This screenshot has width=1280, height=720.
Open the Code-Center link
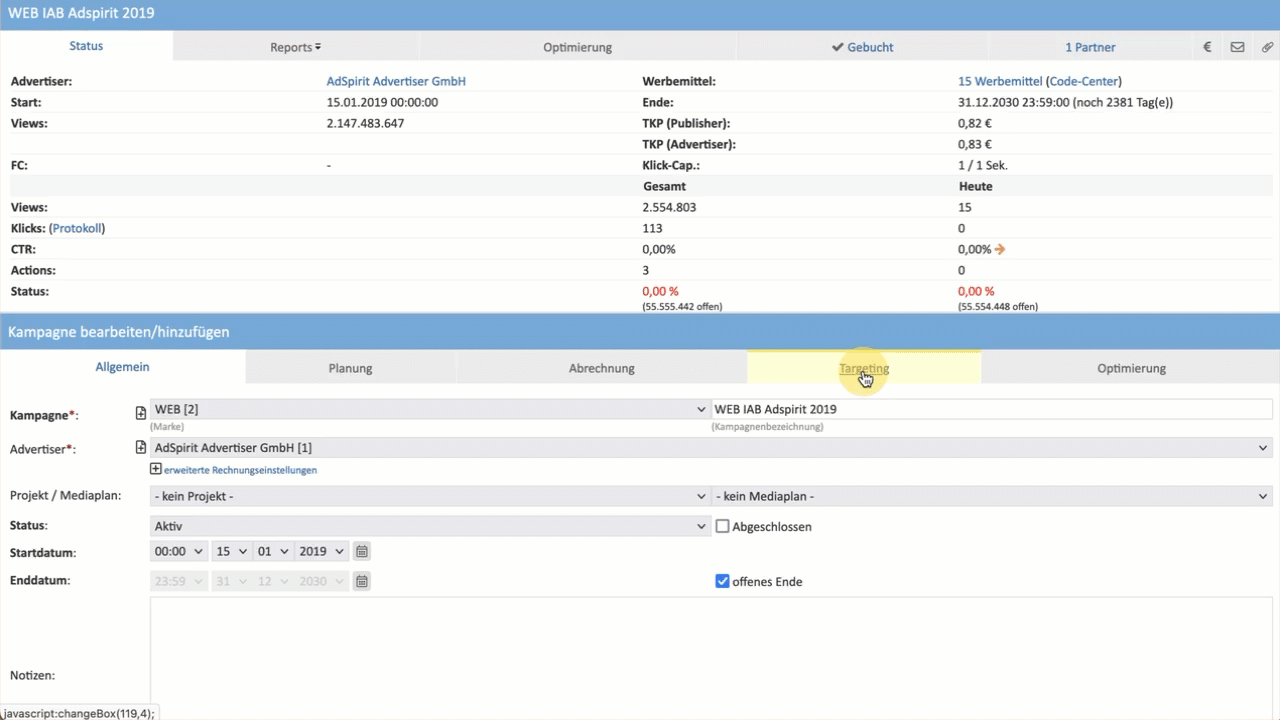pos(1083,81)
